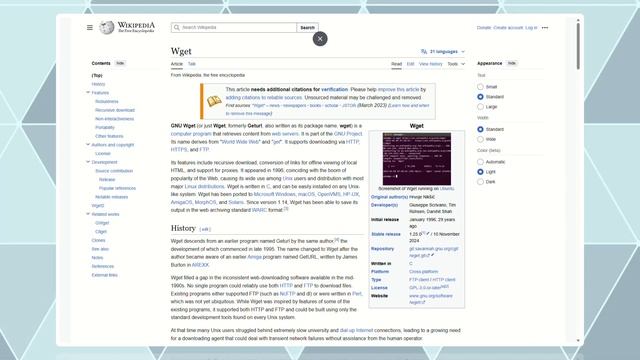
Task: Open the World Wide Web link
Action: coord(240,142)
